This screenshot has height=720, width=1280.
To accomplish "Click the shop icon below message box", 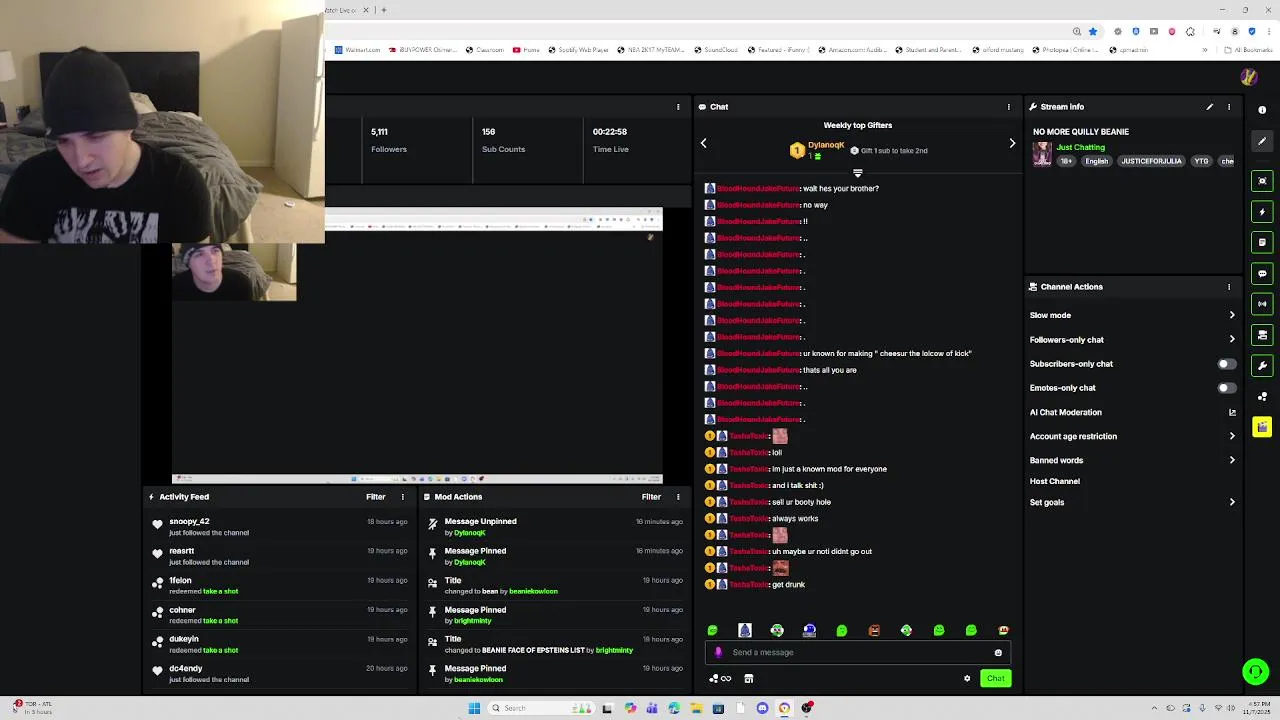I will tap(748, 679).
